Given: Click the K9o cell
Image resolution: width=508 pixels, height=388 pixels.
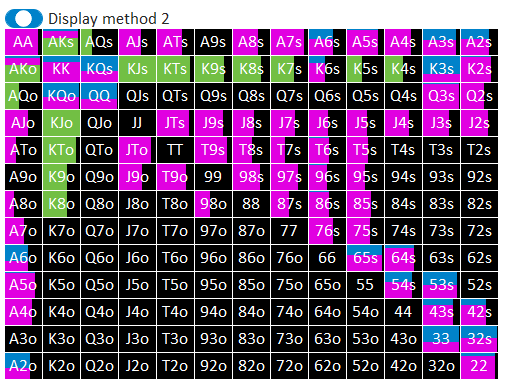Looking at the screenshot, I should pos(61,177).
